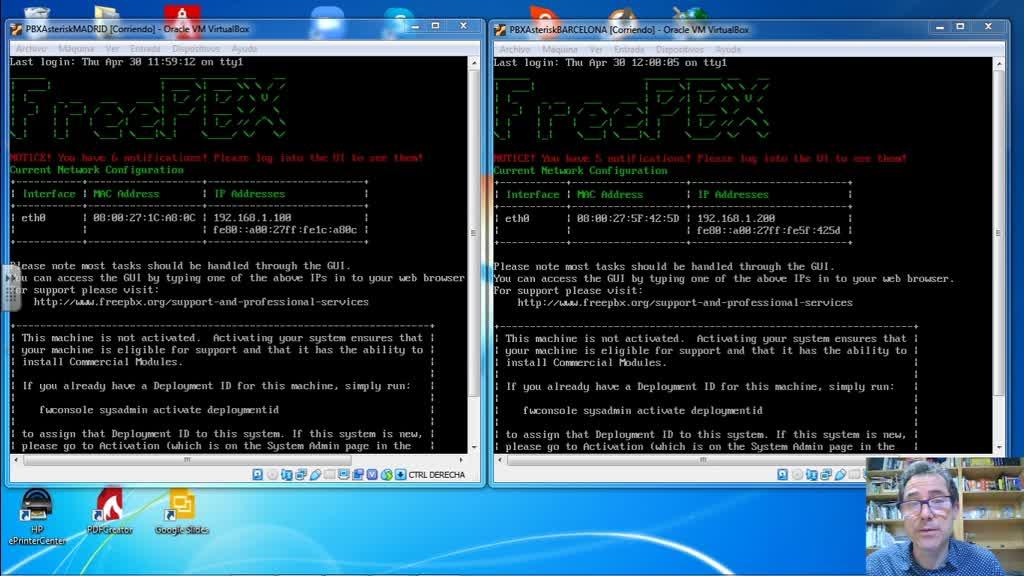
Task: Open Máquina menu in MADRID window
Action: pyautogui.click(x=76, y=48)
